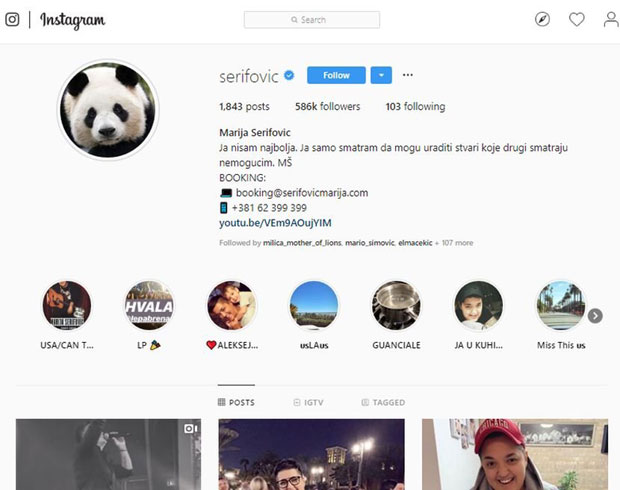Screen dimensions: 620x490
Task: Open the Explore compass icon
Action: tap(543, 20)
